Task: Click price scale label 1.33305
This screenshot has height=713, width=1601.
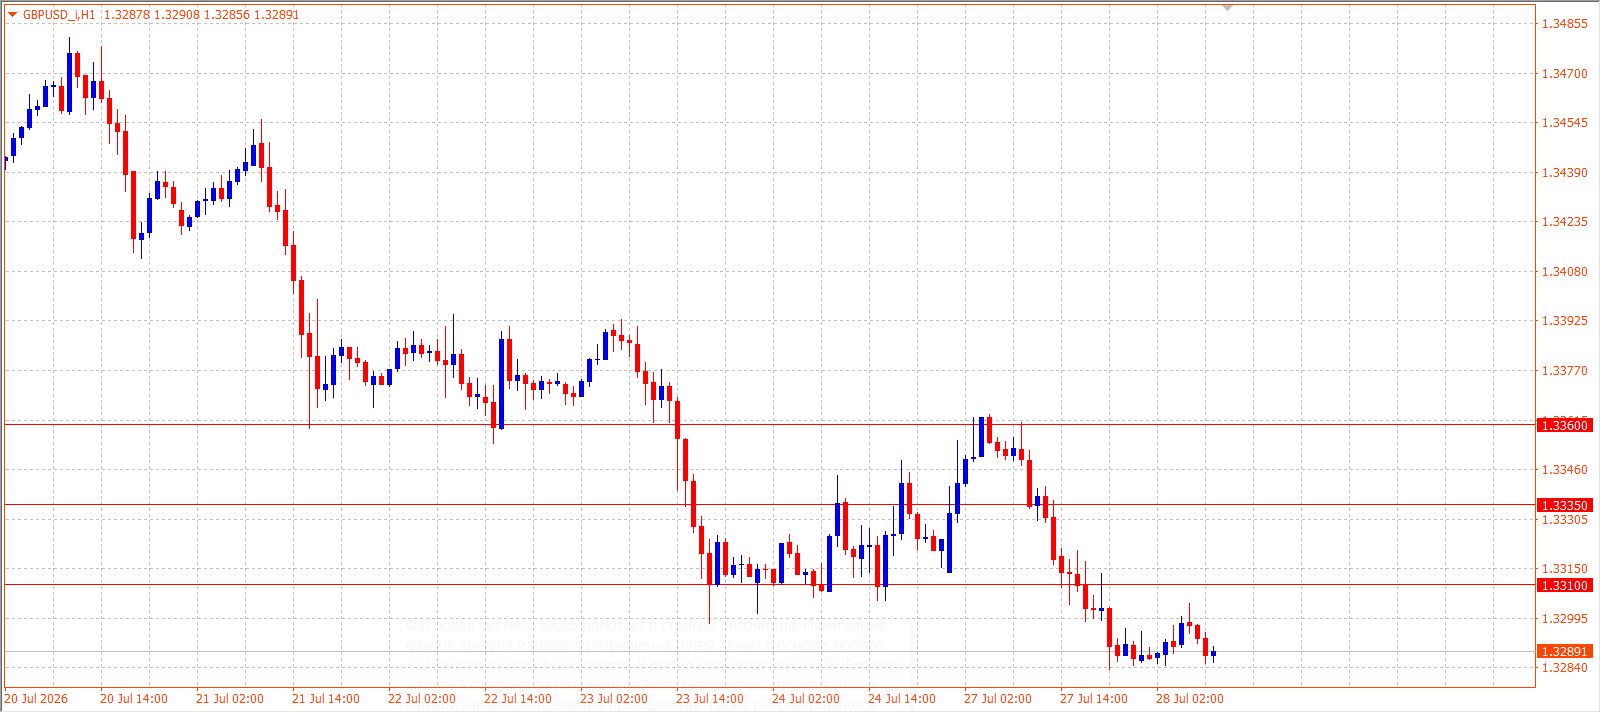Action: pyautogui.click(x=1565, y=520)
